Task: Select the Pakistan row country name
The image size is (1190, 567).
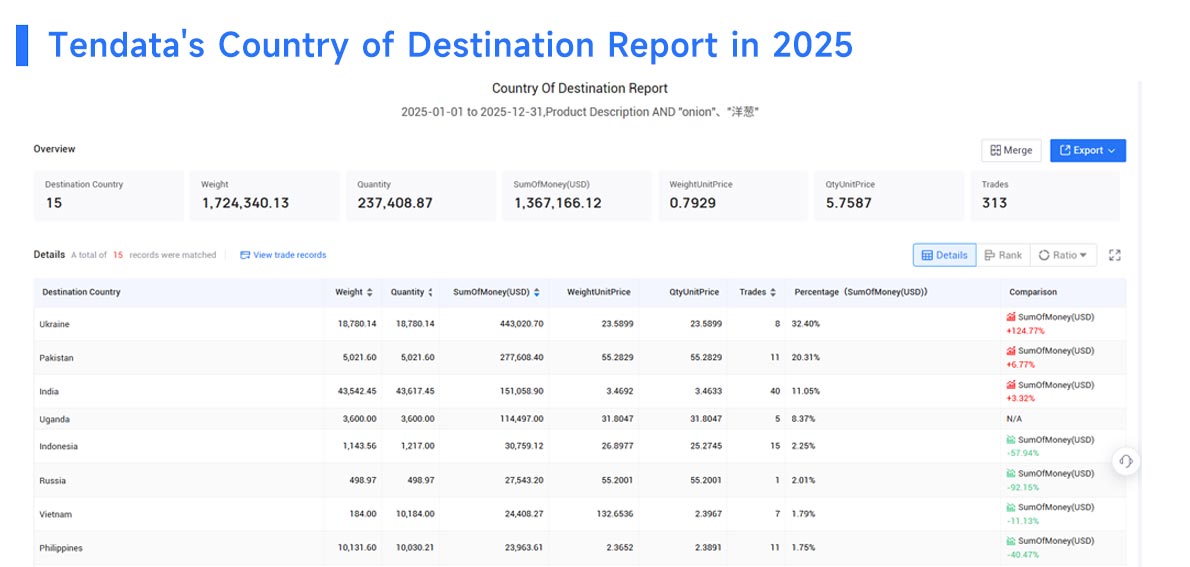Action: [57, 358]
